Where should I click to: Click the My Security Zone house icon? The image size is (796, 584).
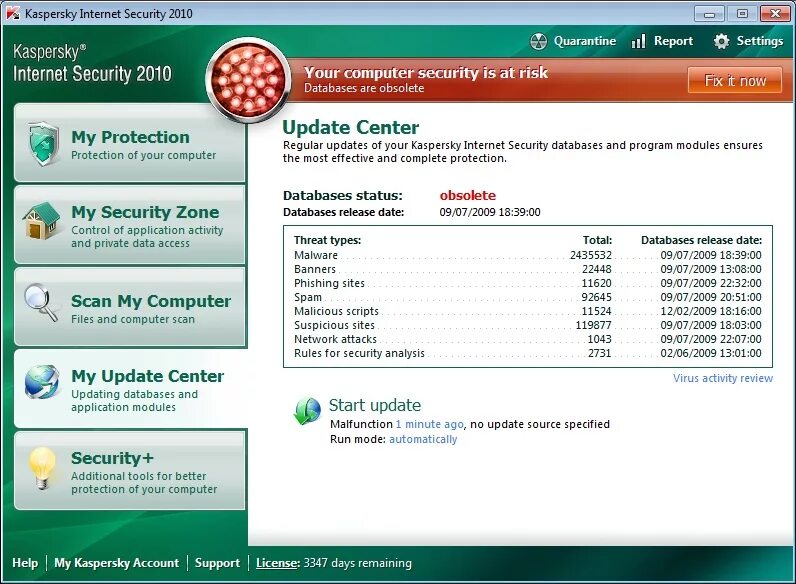tap(41, 221)
